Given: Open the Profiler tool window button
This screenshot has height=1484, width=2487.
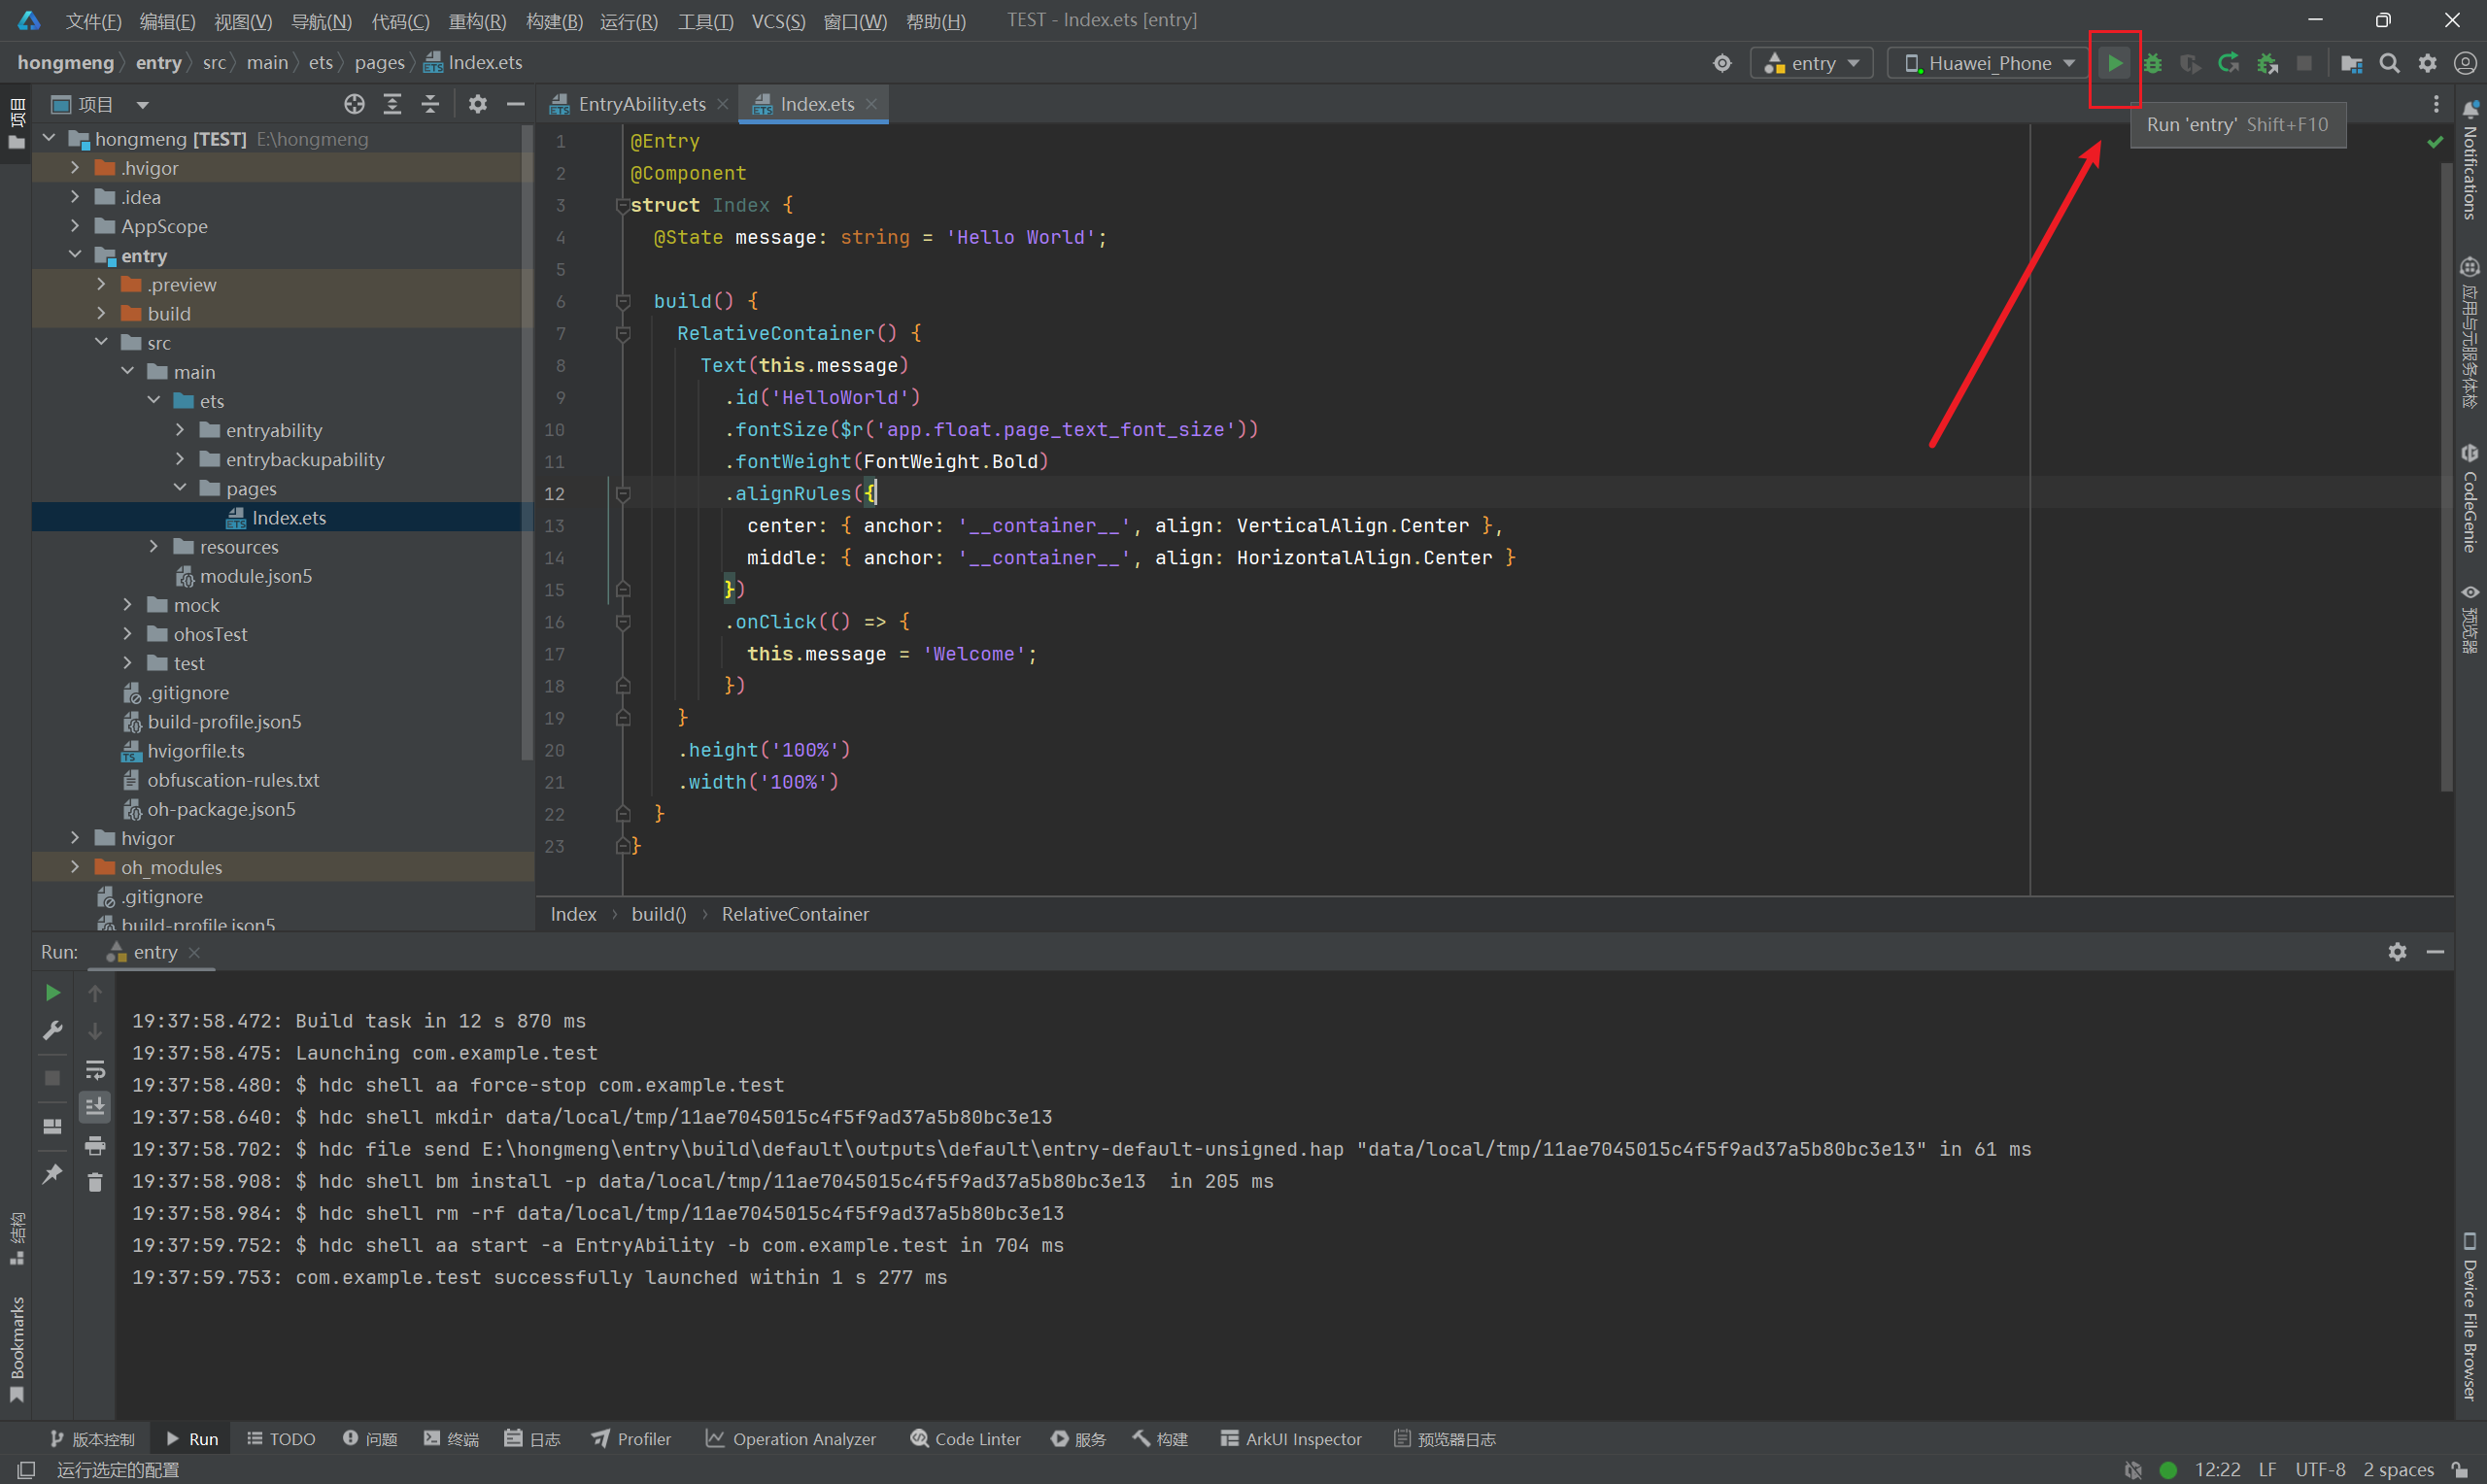Looking at the screenshot, I should click(x=631, y=1439).
